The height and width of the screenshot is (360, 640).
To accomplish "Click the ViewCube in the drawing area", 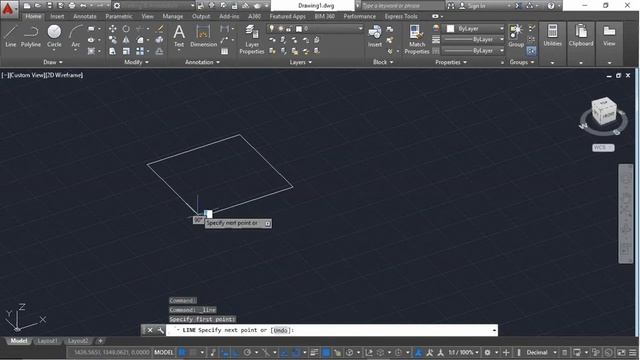I will pyautogui.click(x=604, y=111).
